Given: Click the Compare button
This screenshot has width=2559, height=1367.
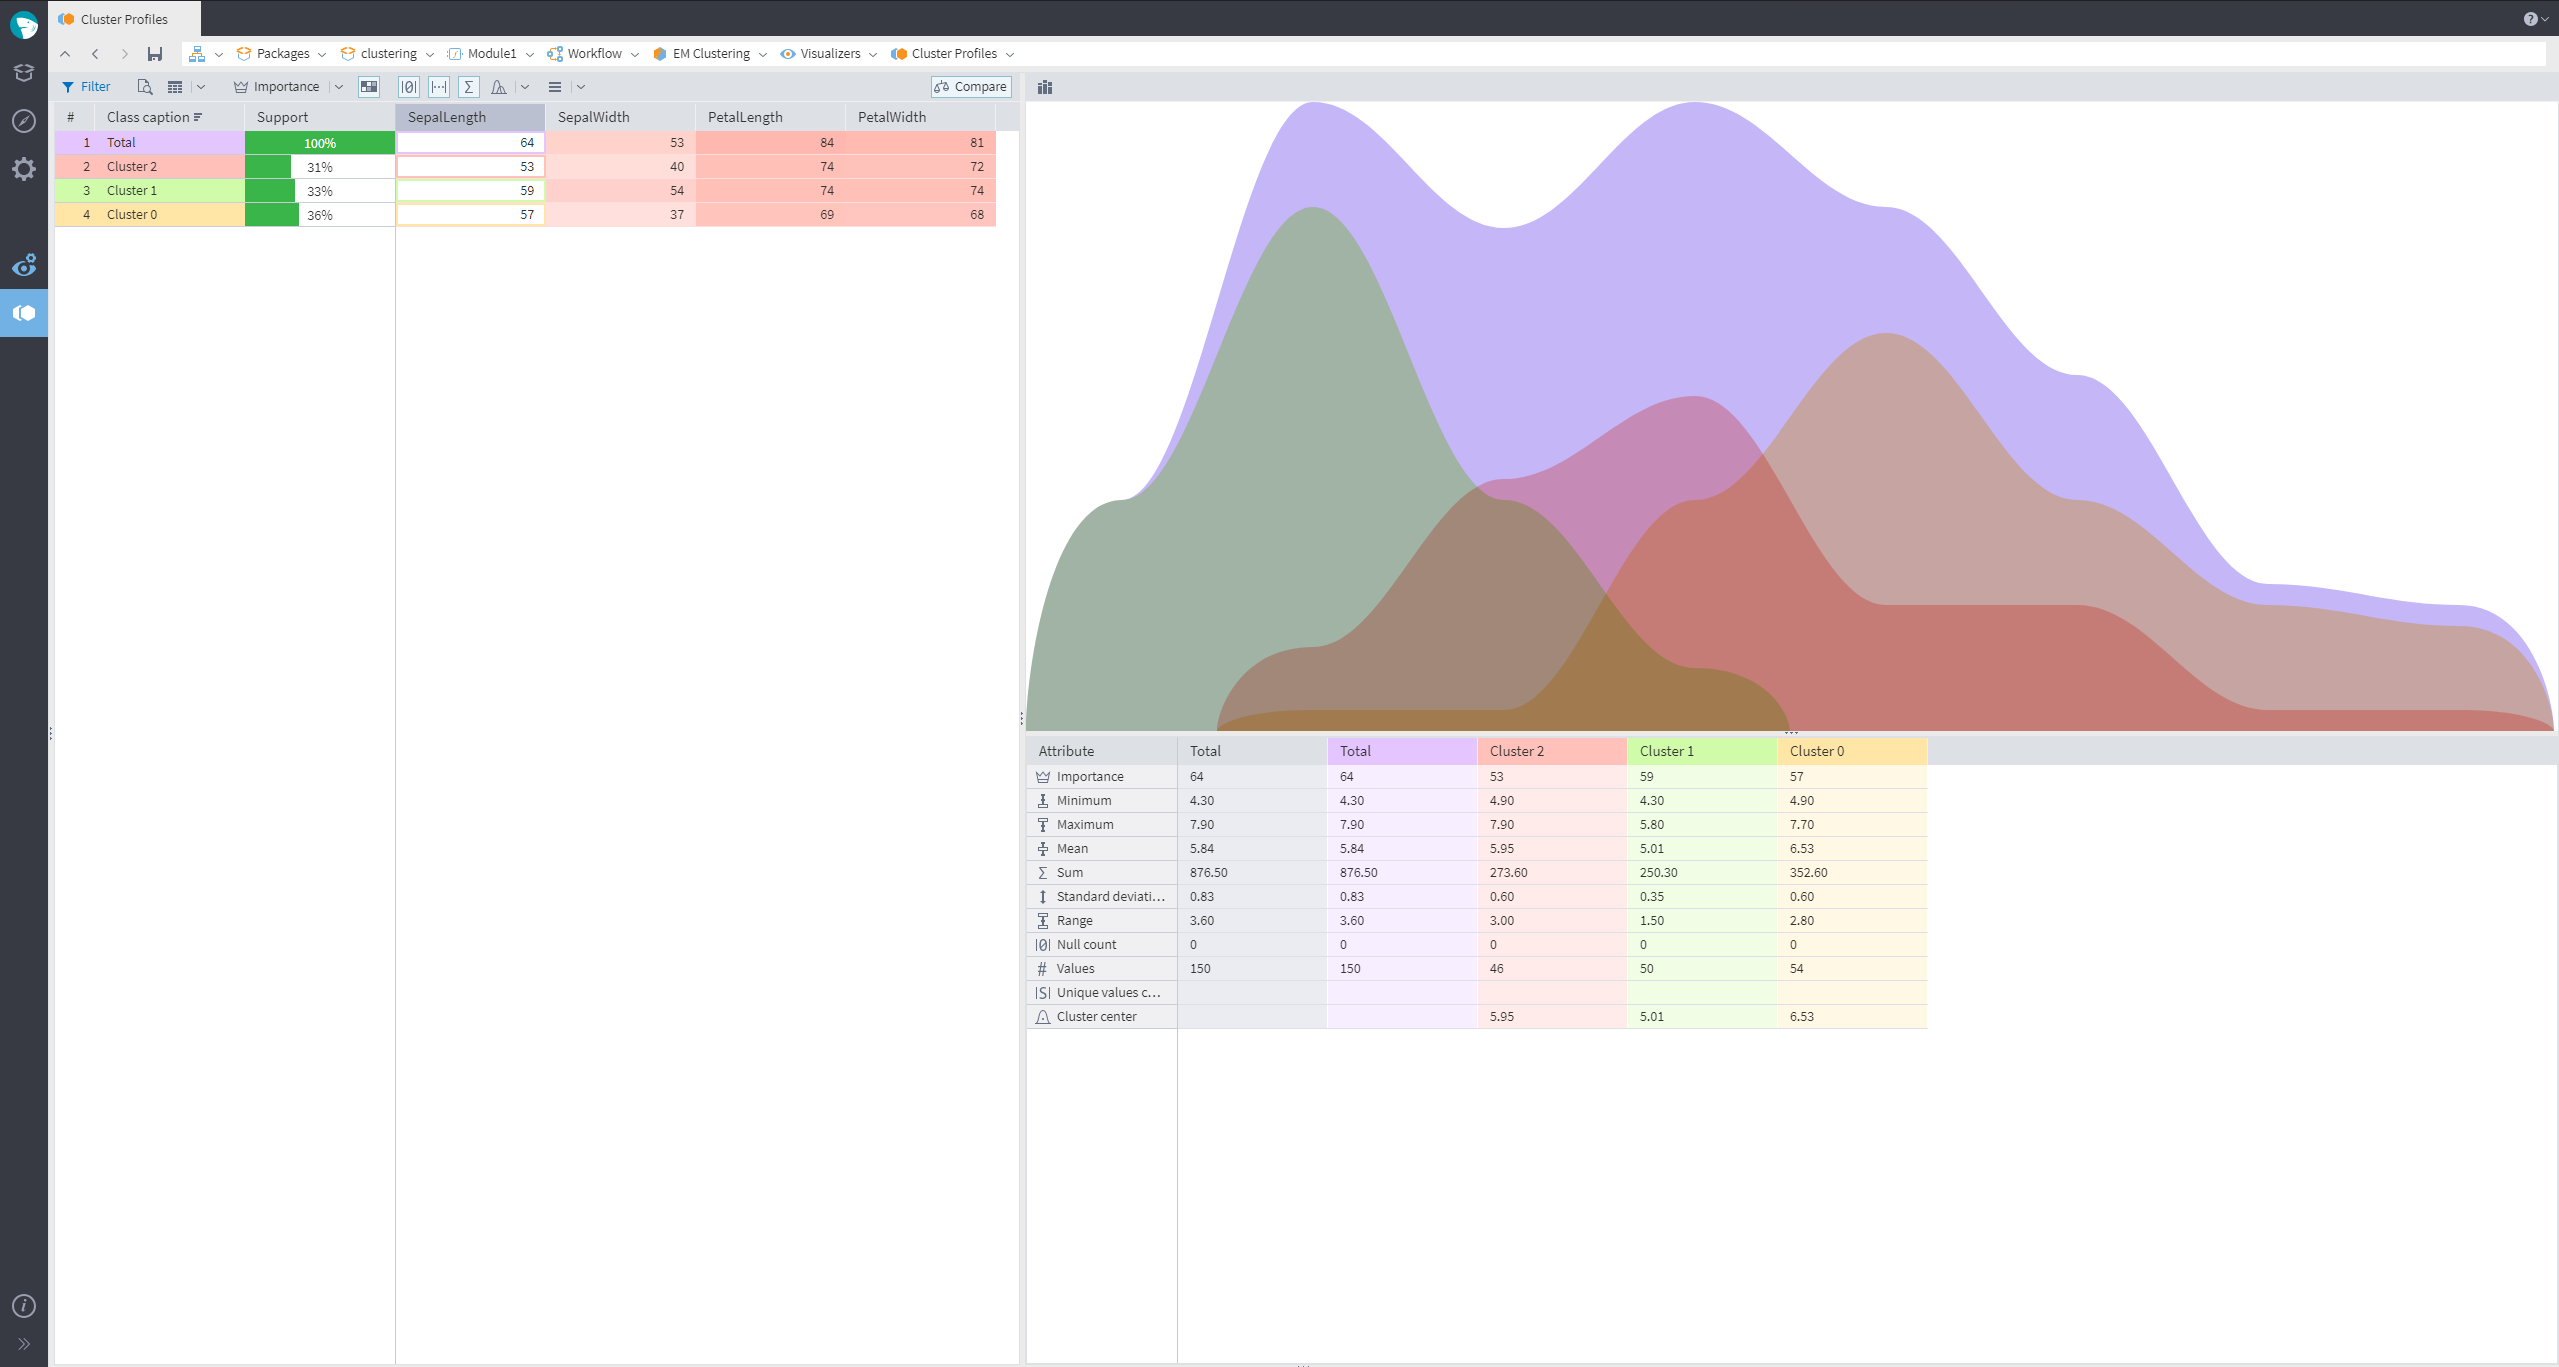Looking at the screenshot, I should tap(970, 87).
